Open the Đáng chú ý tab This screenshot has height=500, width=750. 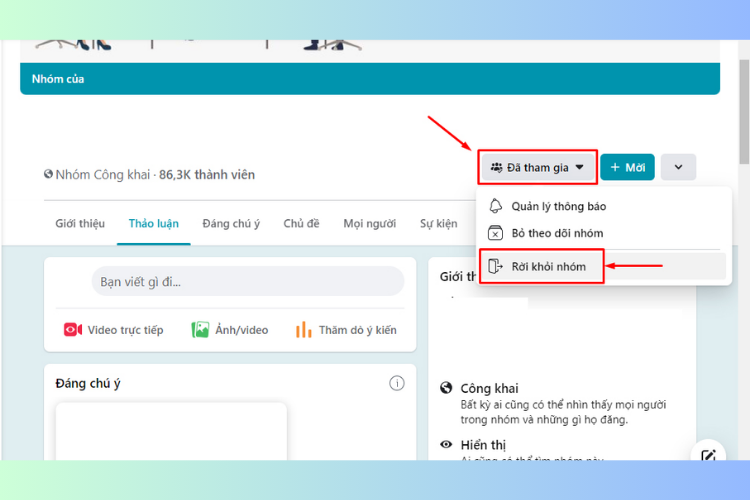tap(231, 223)
